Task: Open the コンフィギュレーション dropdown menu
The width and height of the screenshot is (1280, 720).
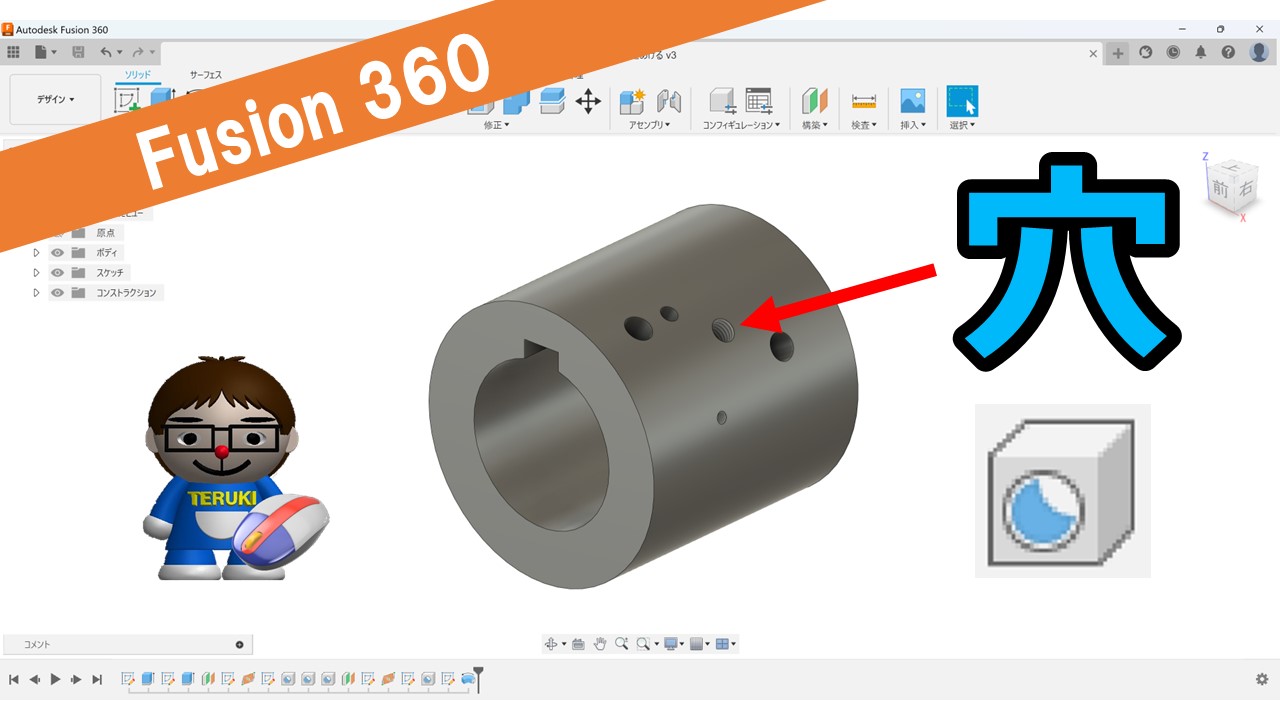Action: 740,125
